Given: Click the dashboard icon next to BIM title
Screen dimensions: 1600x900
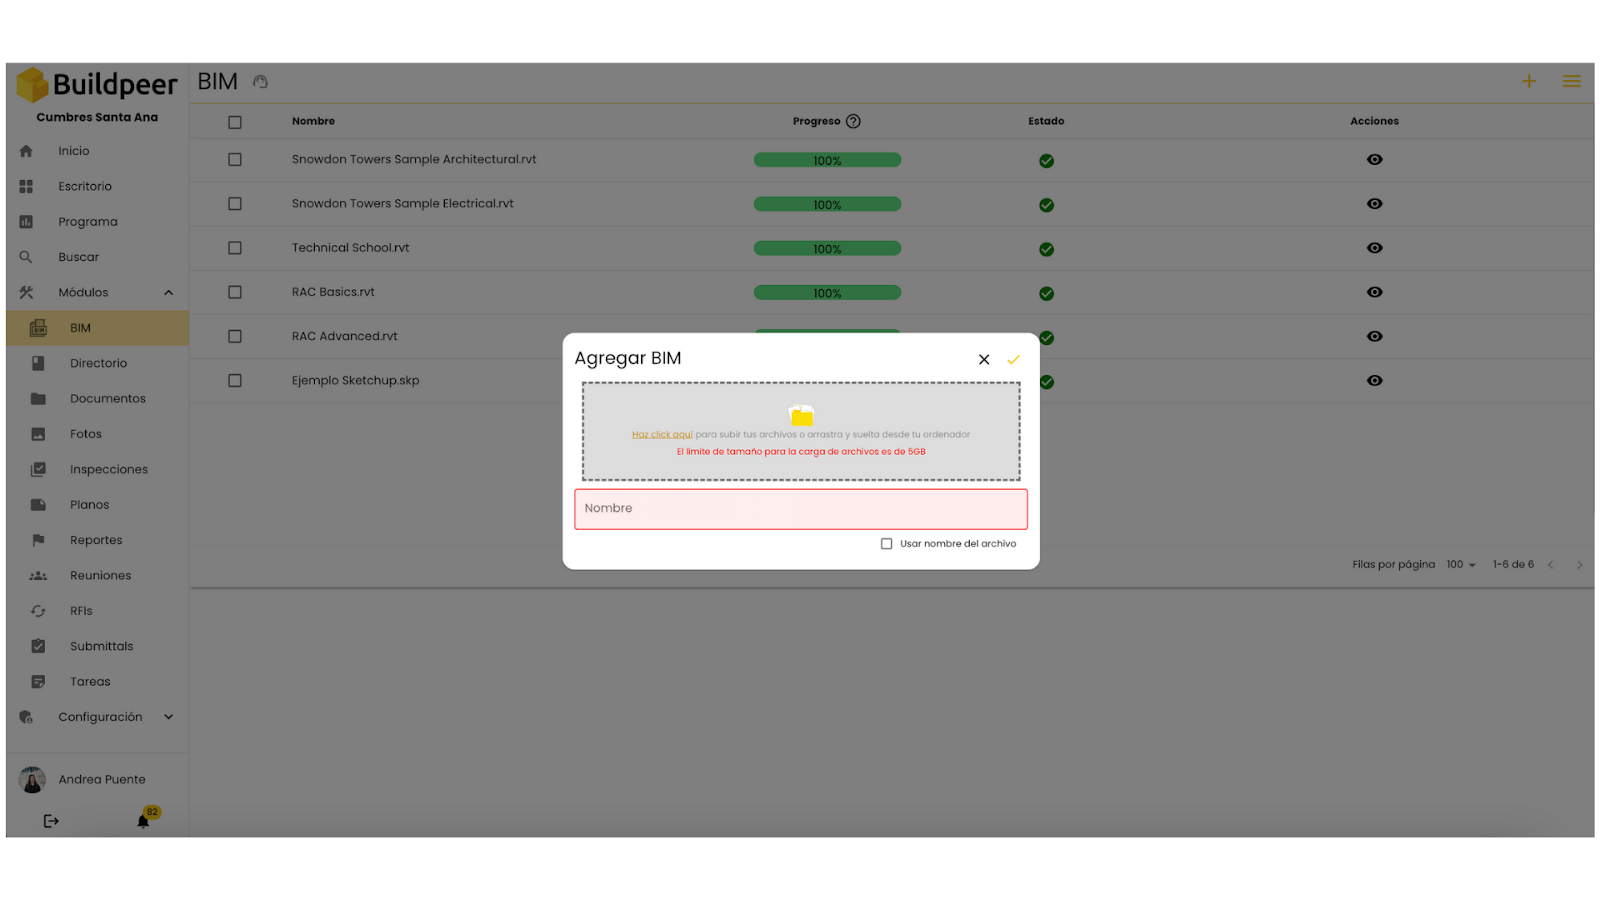Looking at the screenshot, I should [x=260, y=82].
